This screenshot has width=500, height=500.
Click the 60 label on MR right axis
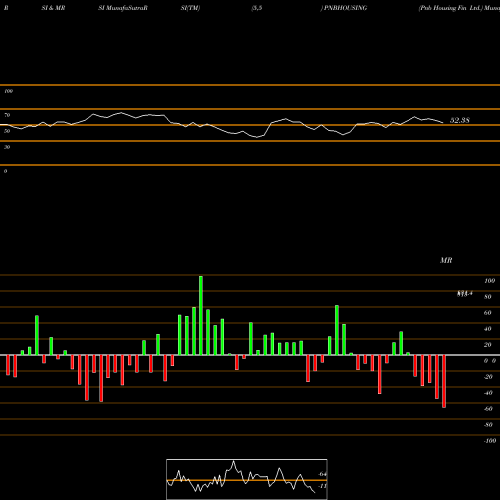[488, 313]
